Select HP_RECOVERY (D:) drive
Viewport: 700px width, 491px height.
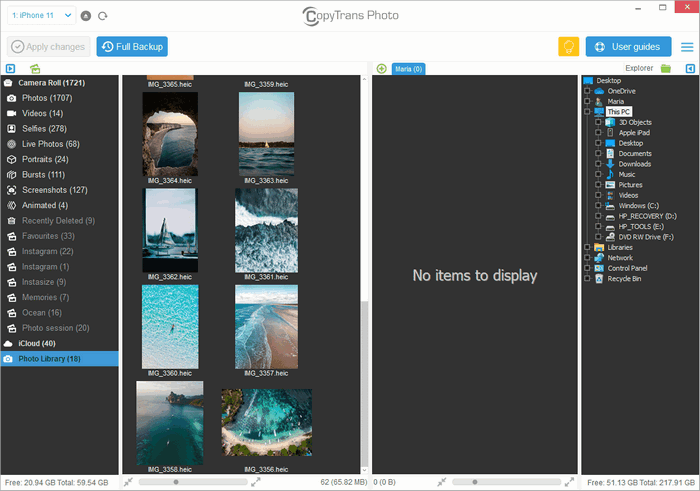(x=647, y=216)
